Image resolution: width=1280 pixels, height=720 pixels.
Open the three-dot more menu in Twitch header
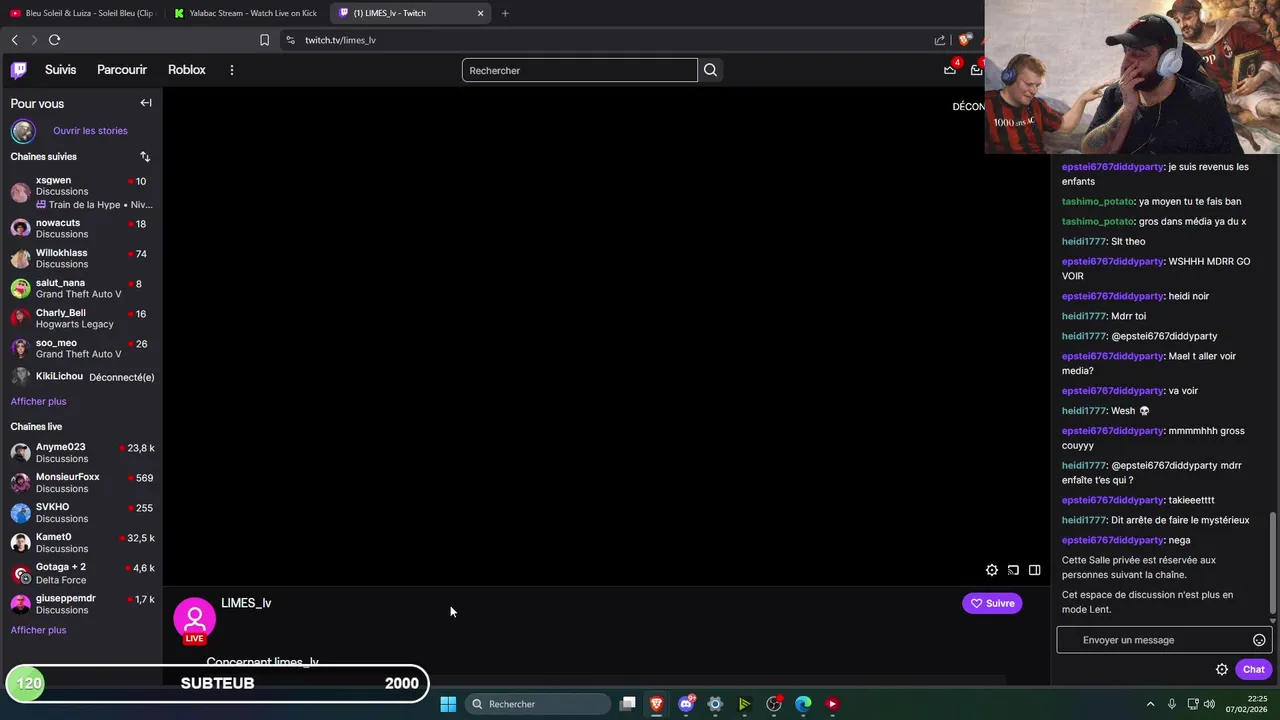pos(231,70)
